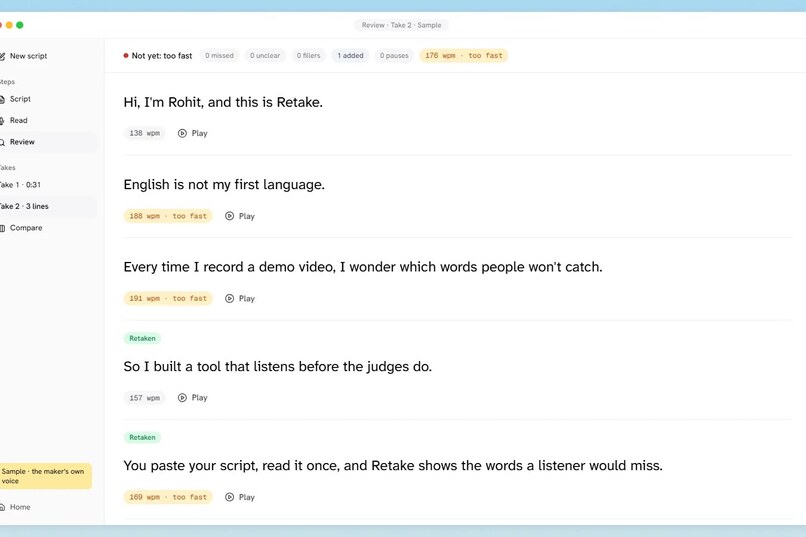
Task: Click sentence 'You paste your script, read it once'
Action: click(393, 466)
